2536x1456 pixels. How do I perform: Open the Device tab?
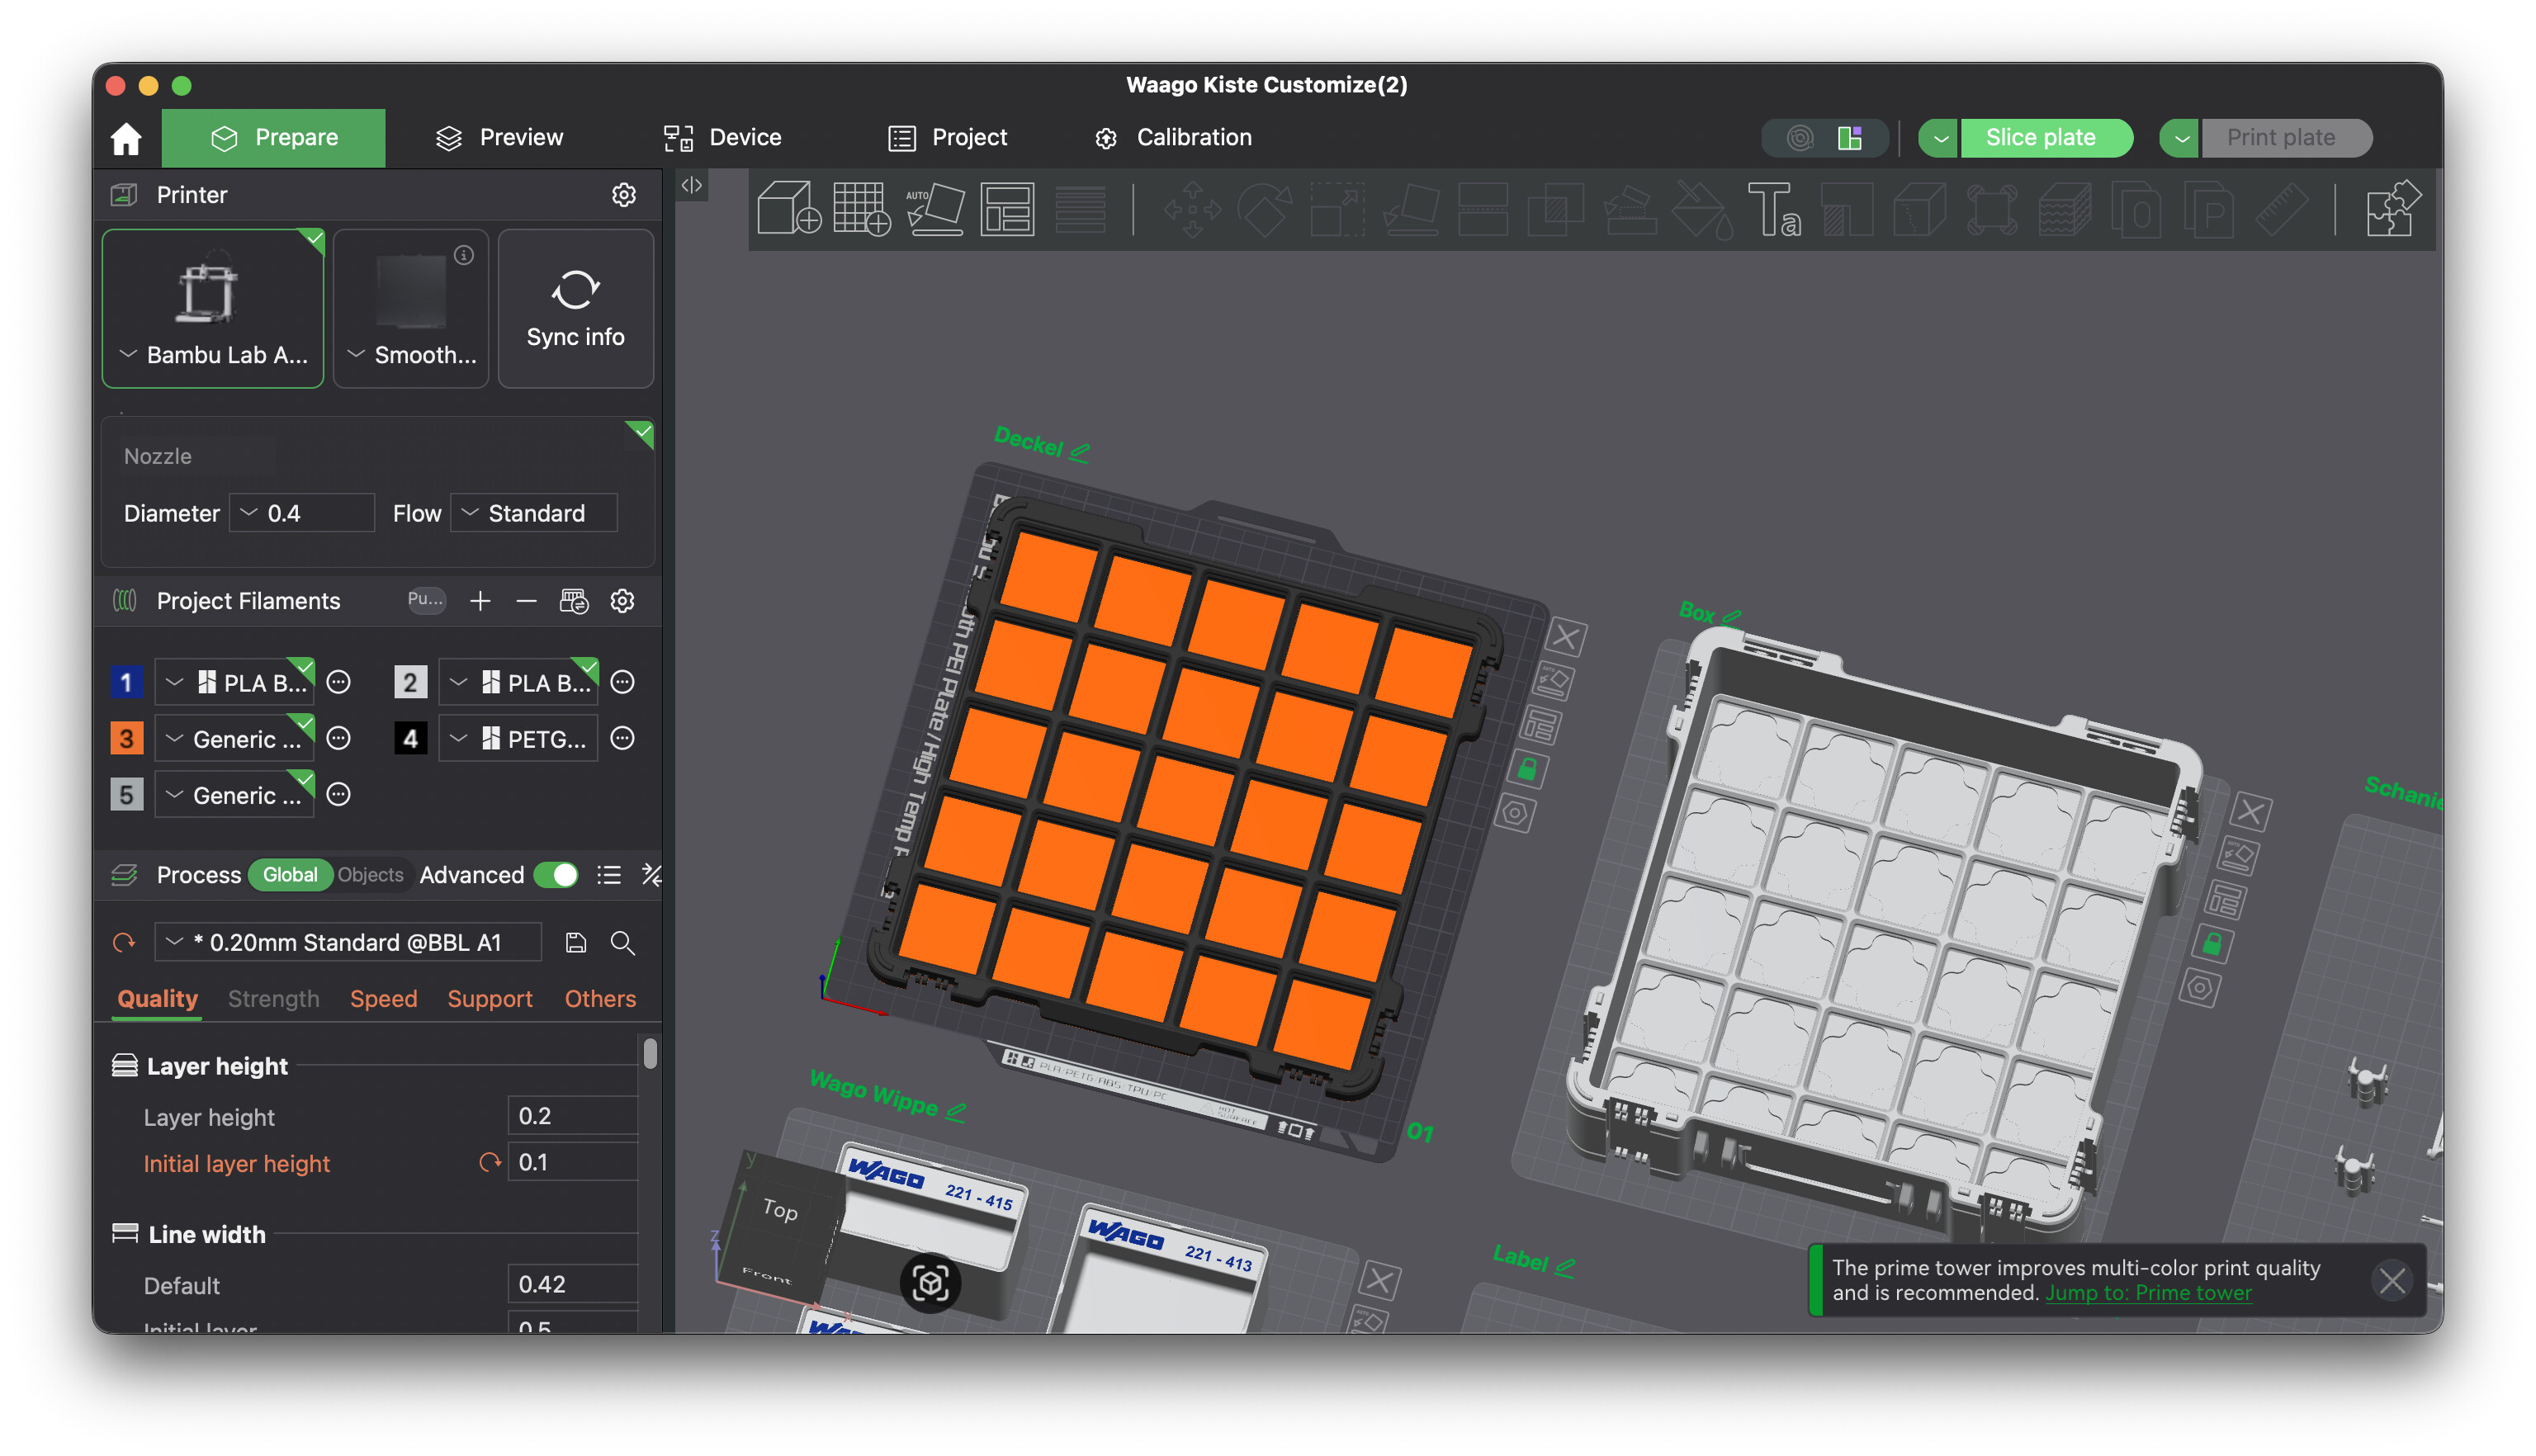click(x=723, y=138)
